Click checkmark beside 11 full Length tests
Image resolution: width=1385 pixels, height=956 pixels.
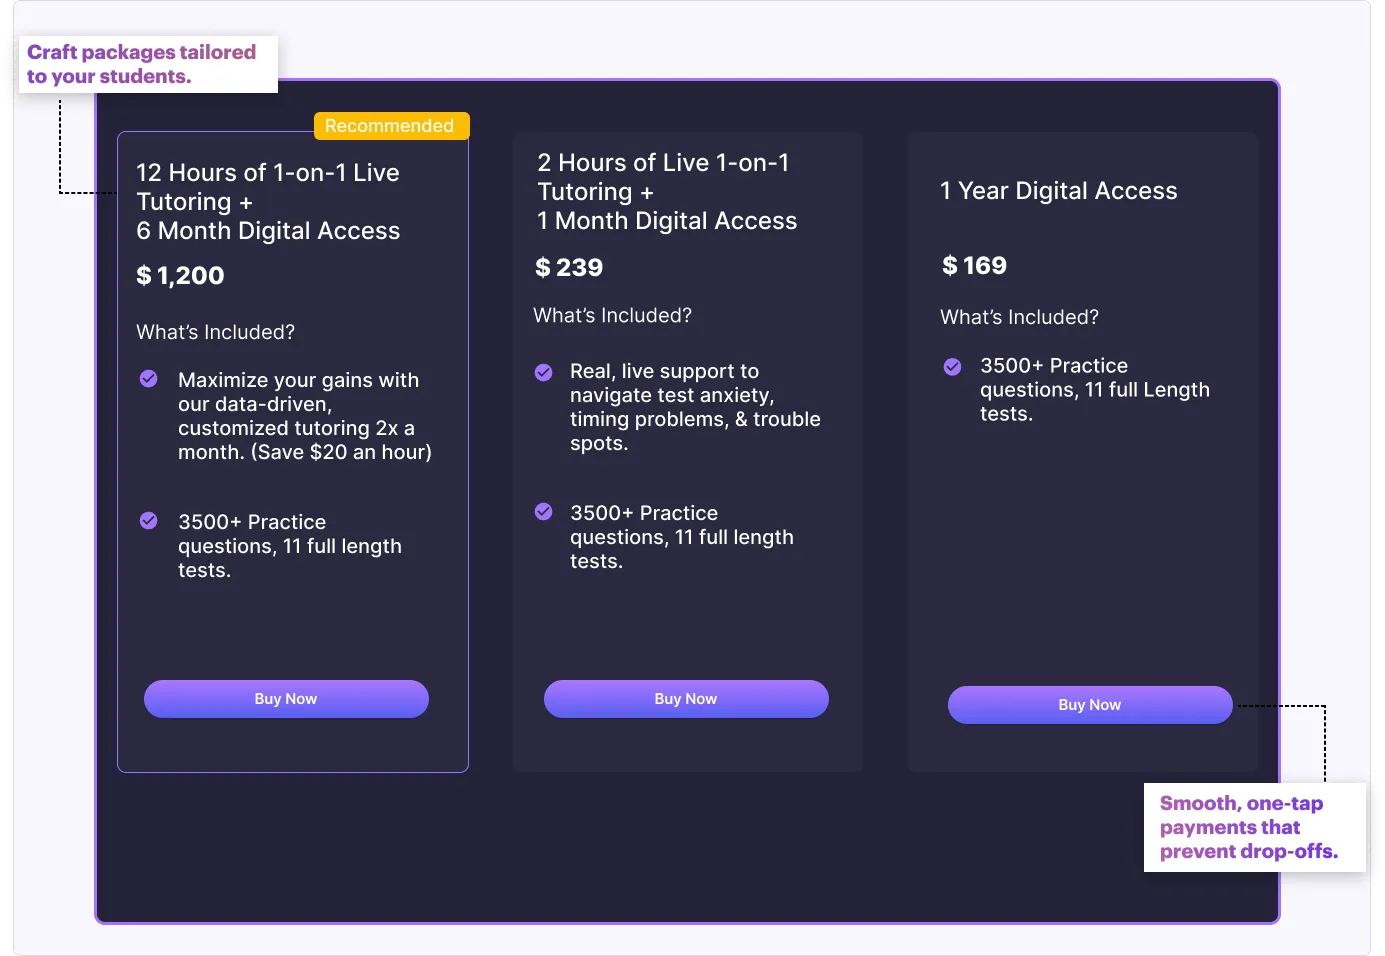click(953, 367)
